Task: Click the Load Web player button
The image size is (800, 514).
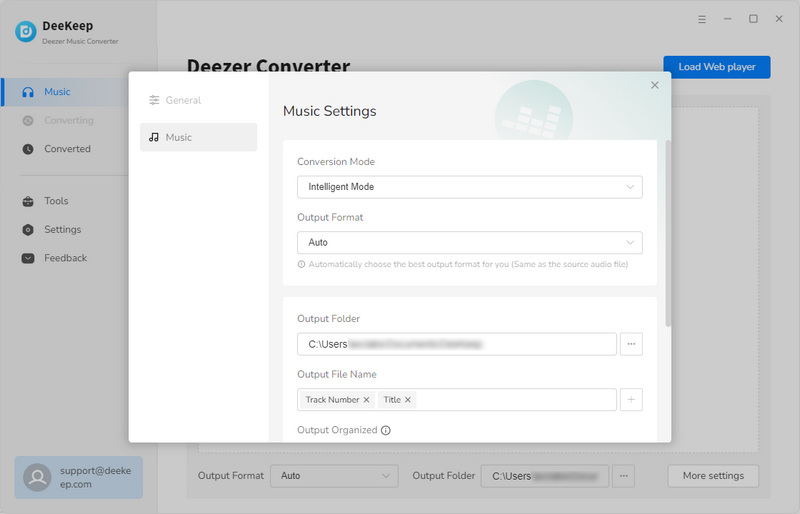Action: point(717,67)
